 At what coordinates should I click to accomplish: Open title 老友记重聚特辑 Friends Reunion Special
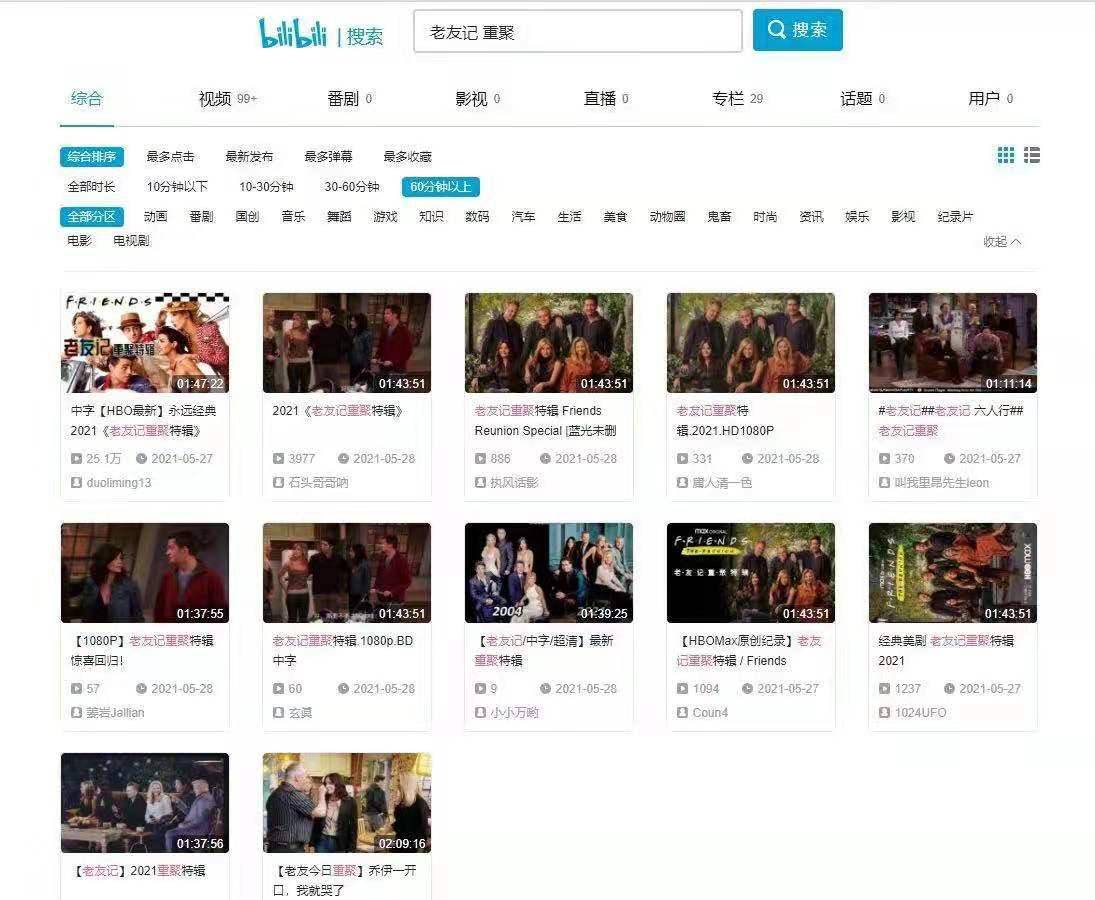pos(545,420)
